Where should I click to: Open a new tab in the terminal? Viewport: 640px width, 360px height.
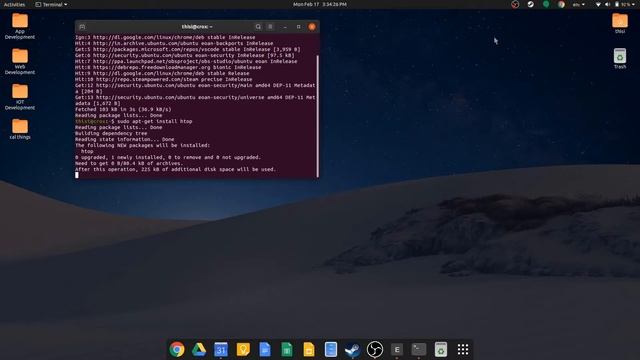(x=82, y=27)
